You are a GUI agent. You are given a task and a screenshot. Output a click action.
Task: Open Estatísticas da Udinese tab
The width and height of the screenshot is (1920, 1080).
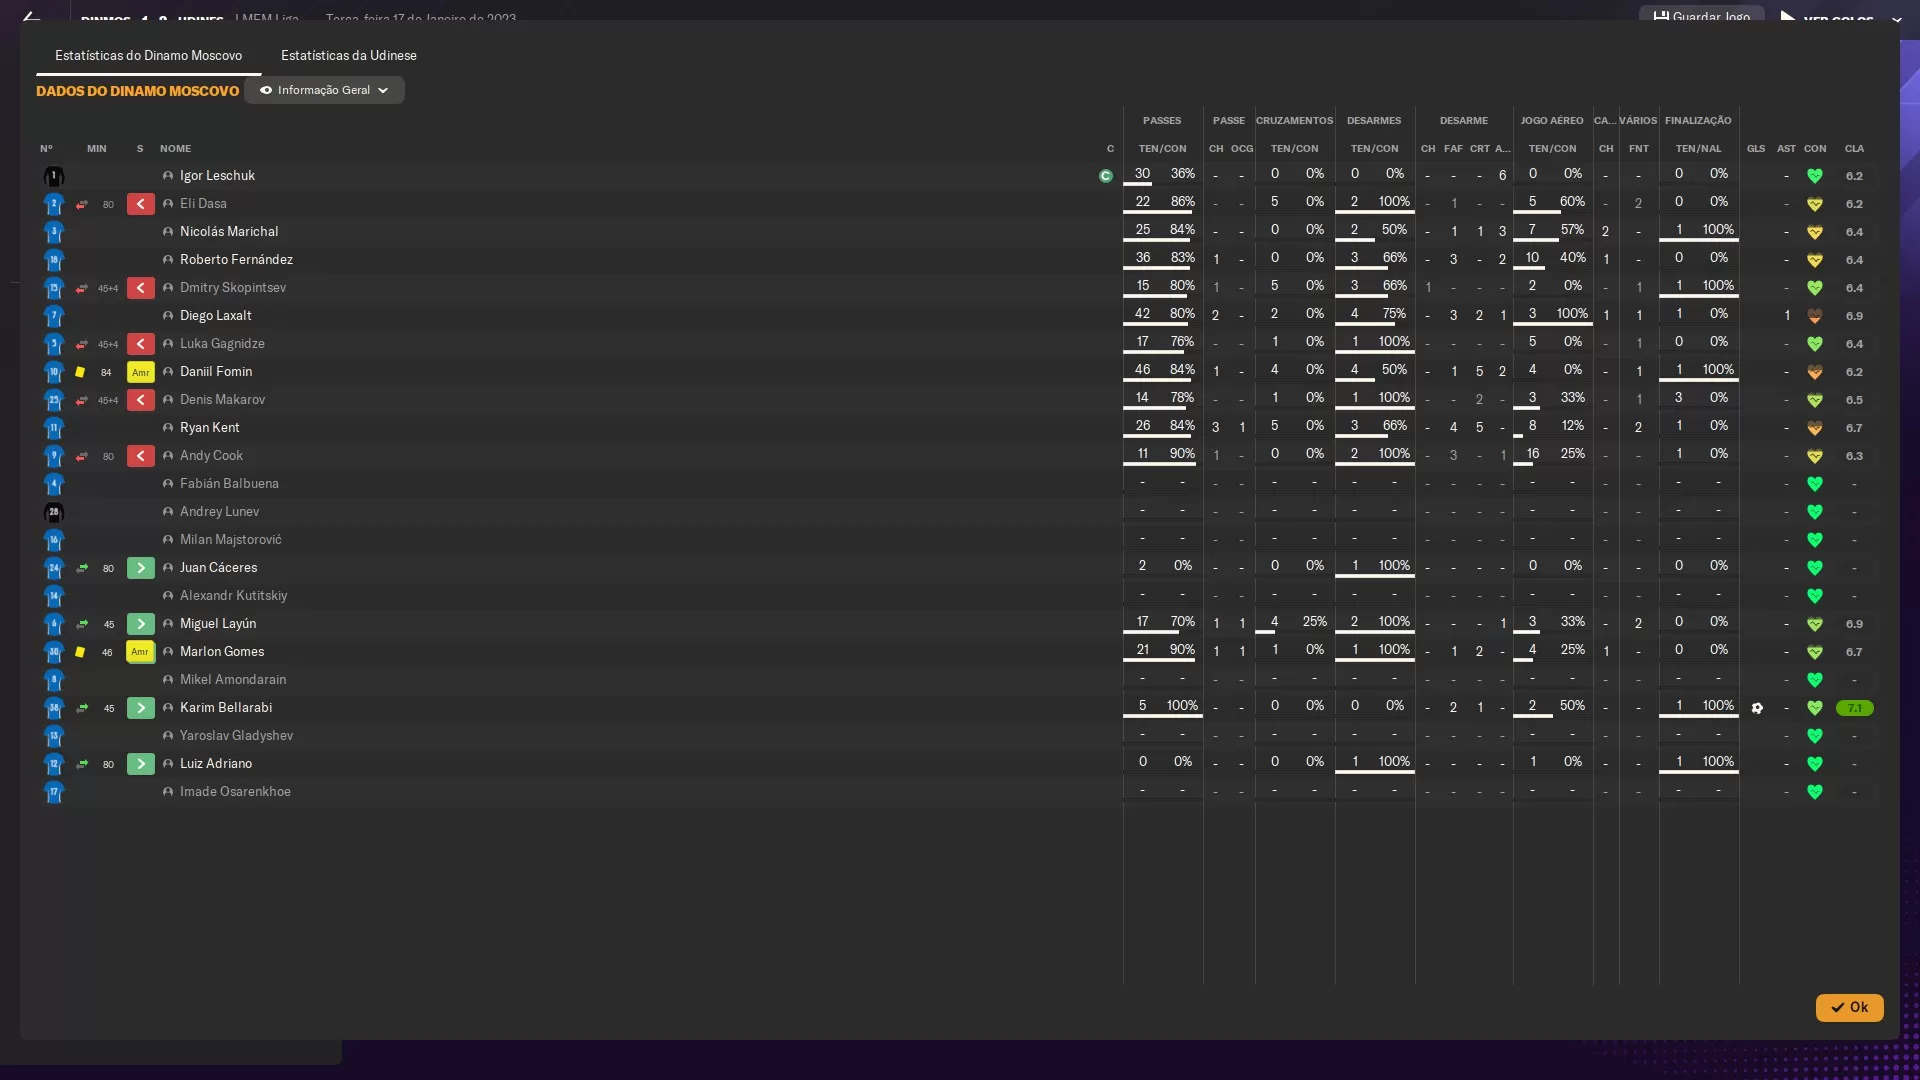click(348, 56)
